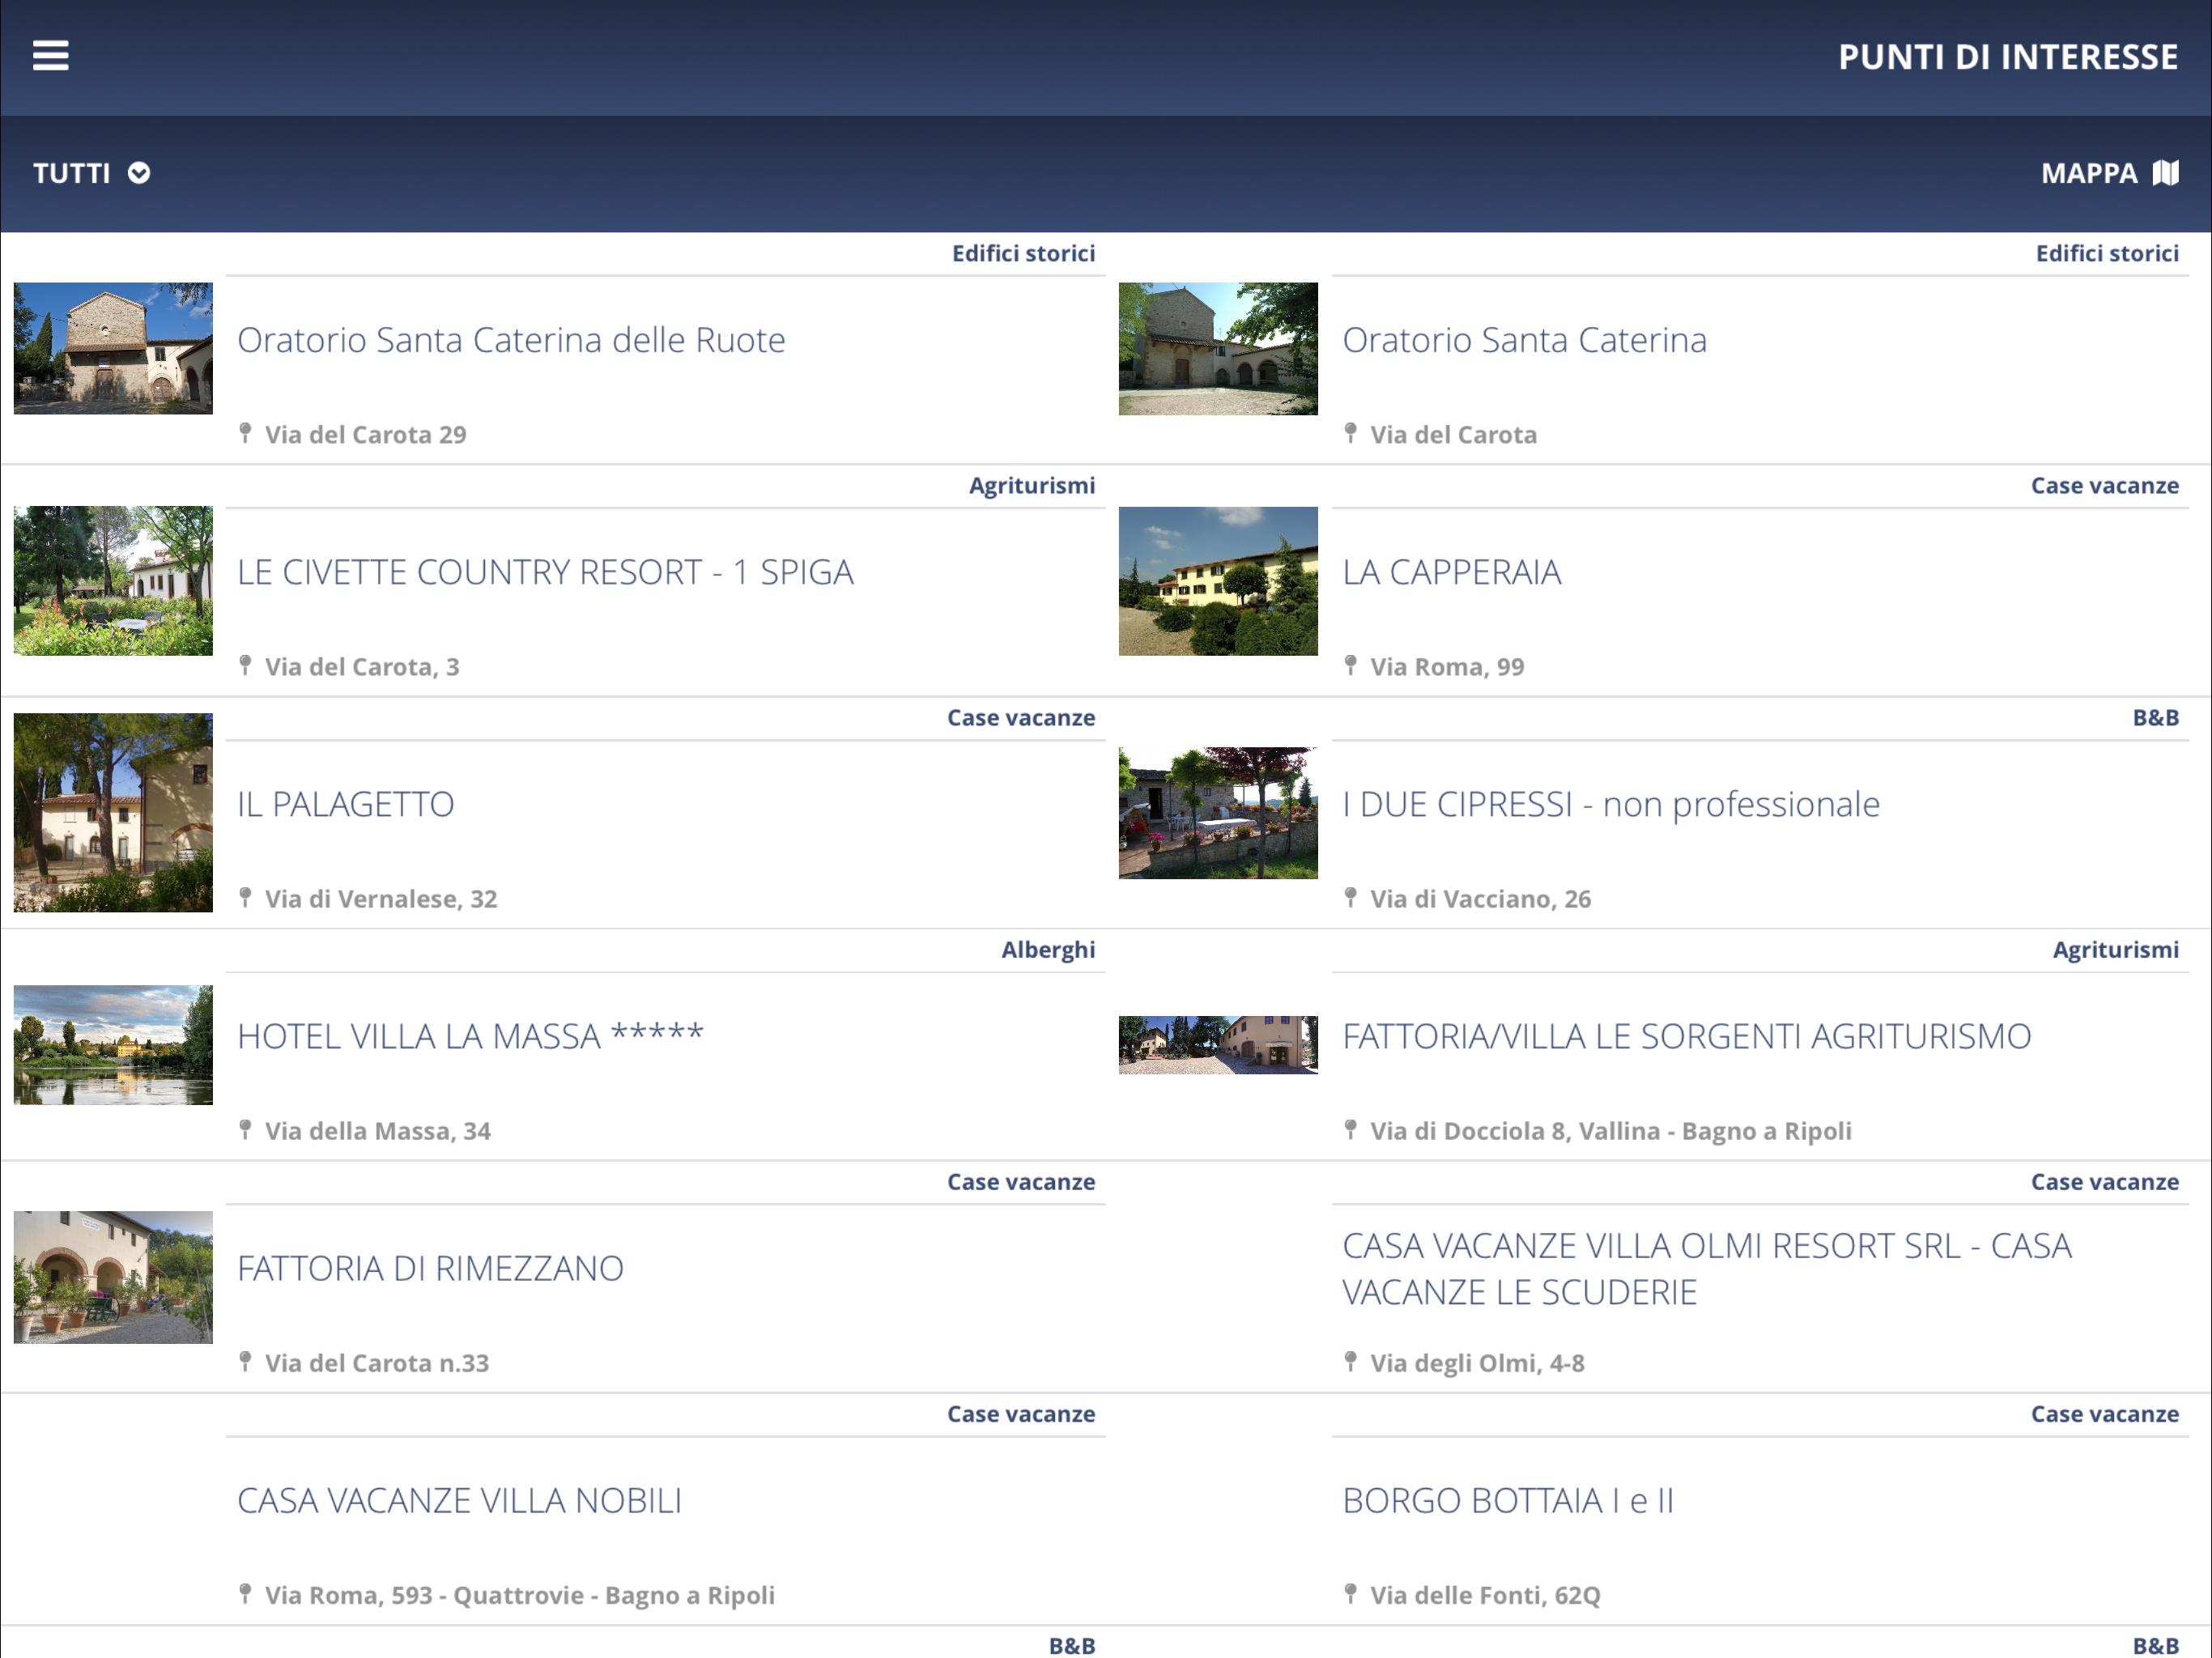Click Agriturismi label above Fattoria/Villa Le Sorgenti
This screenshot has height=1658, width=2212.
click(2116, 950)
